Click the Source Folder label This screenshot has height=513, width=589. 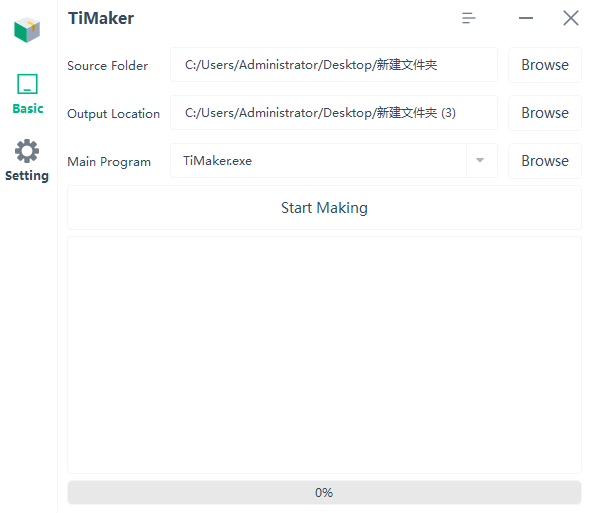click(x=107, y=66)
